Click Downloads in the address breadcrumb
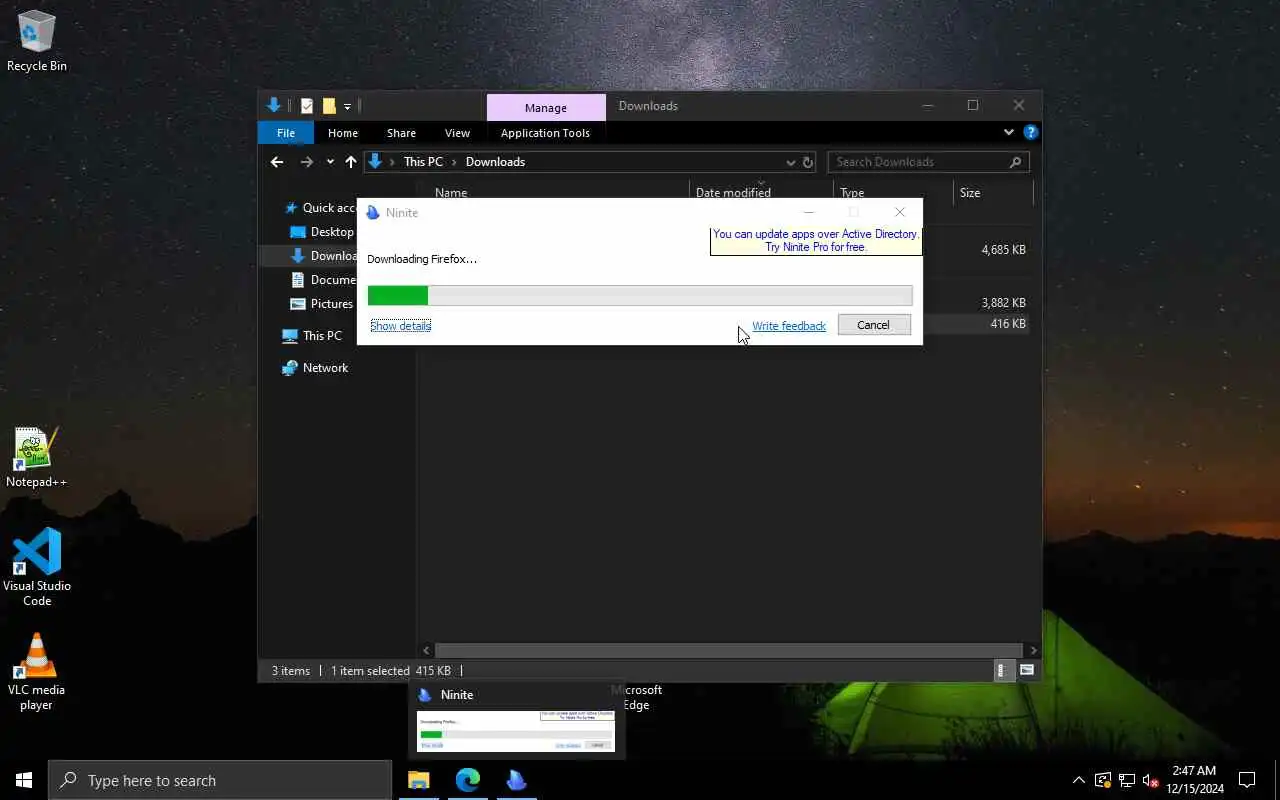This screenshot has width=1280, height=800. click(x=495, y=162)
